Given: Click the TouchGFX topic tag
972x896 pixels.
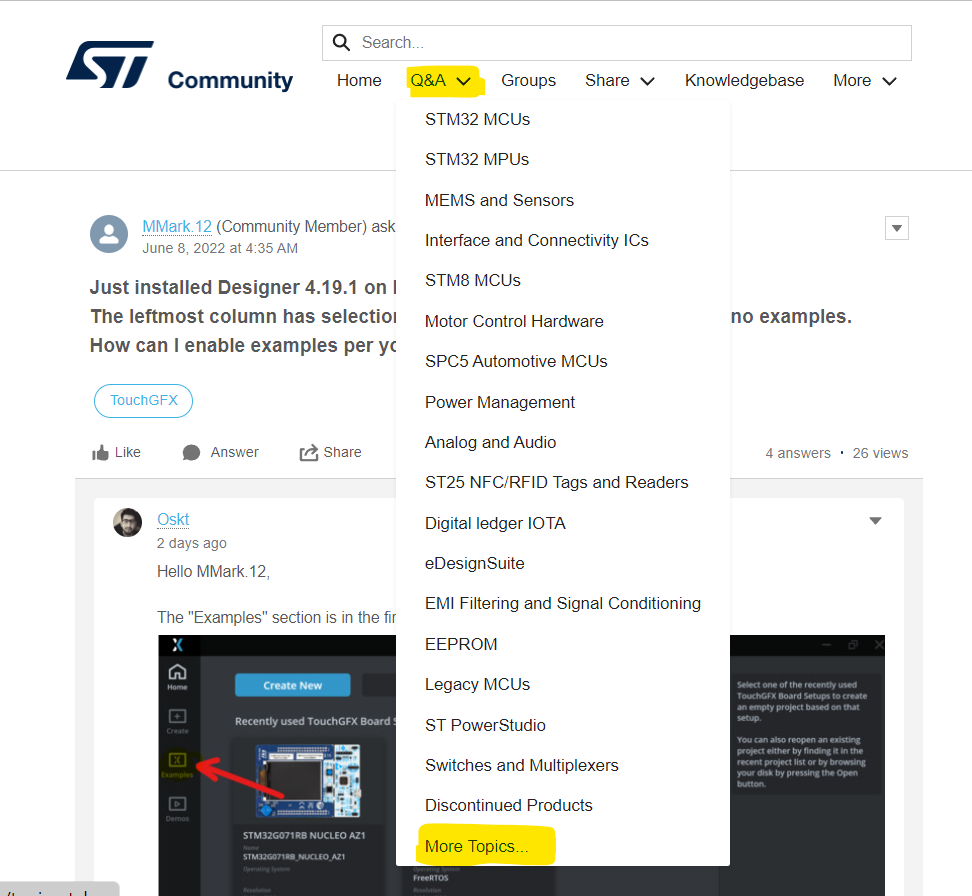Looking at the screenshot, I should coord(143,401).
